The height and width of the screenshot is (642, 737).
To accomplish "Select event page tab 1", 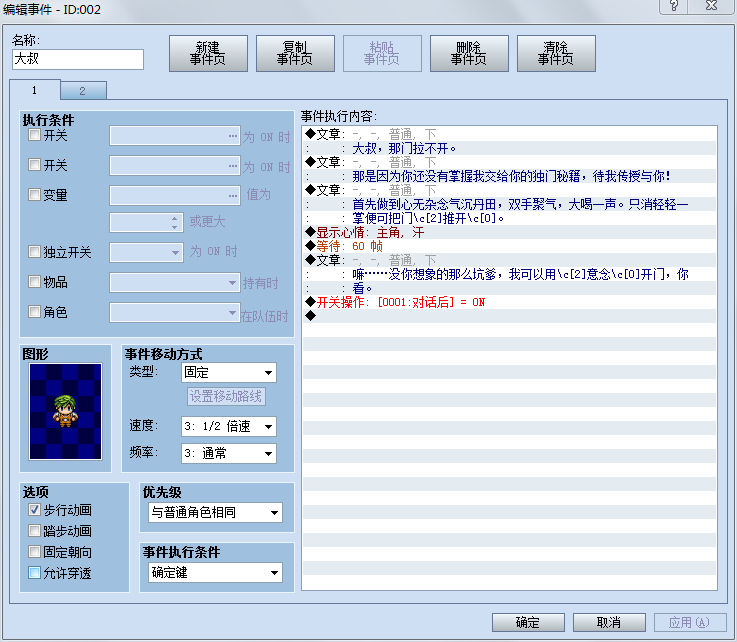I will (35, 90).
